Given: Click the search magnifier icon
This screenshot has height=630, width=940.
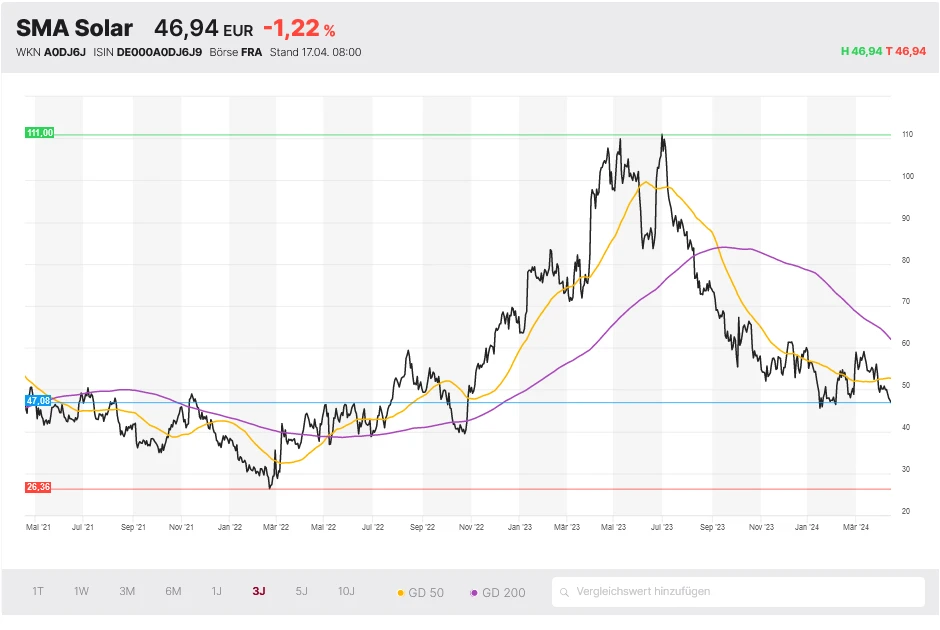Looking at the screenshot, I should point(566,592).
